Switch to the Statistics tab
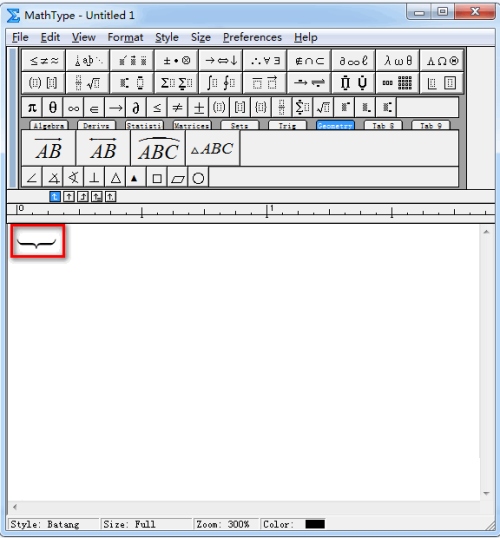 144,126
